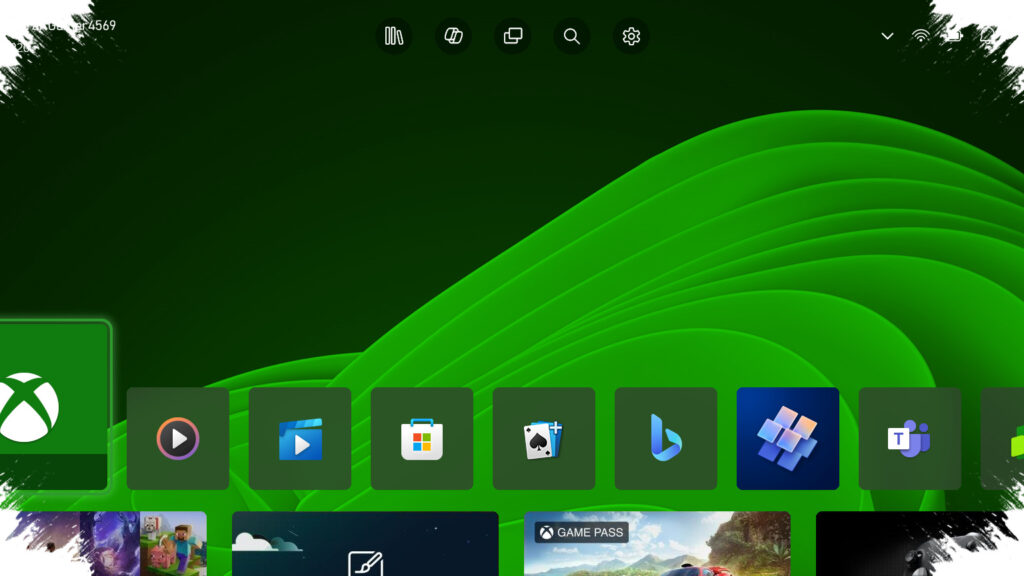The width and height of the screenshot is (1024, 576).
Task: Open the blue Windows 365 tile
Action: (788, 438)
